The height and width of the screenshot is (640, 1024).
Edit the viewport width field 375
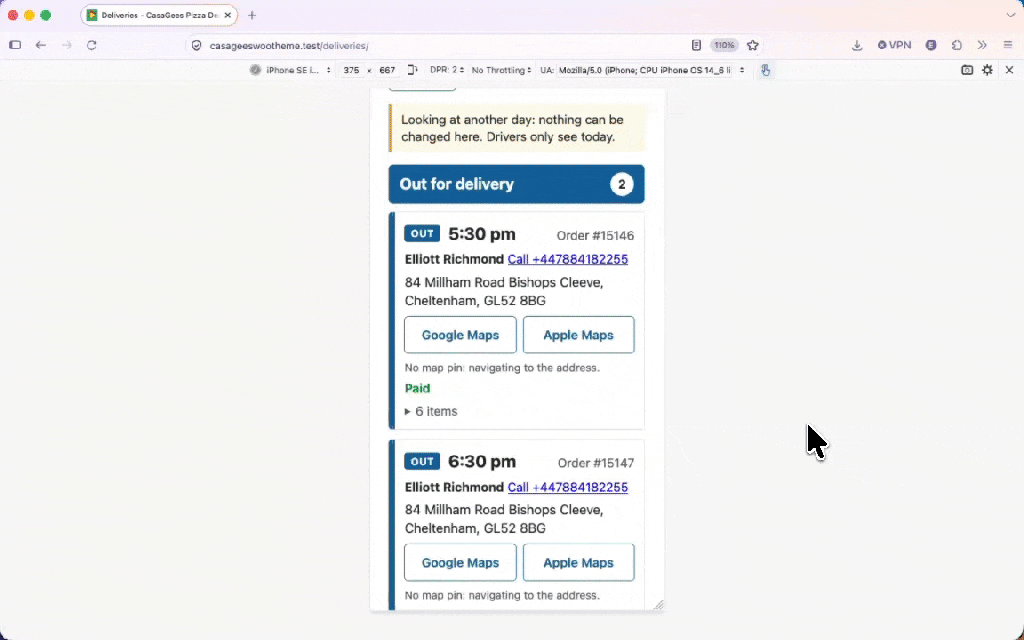click(x=351, y=70)
